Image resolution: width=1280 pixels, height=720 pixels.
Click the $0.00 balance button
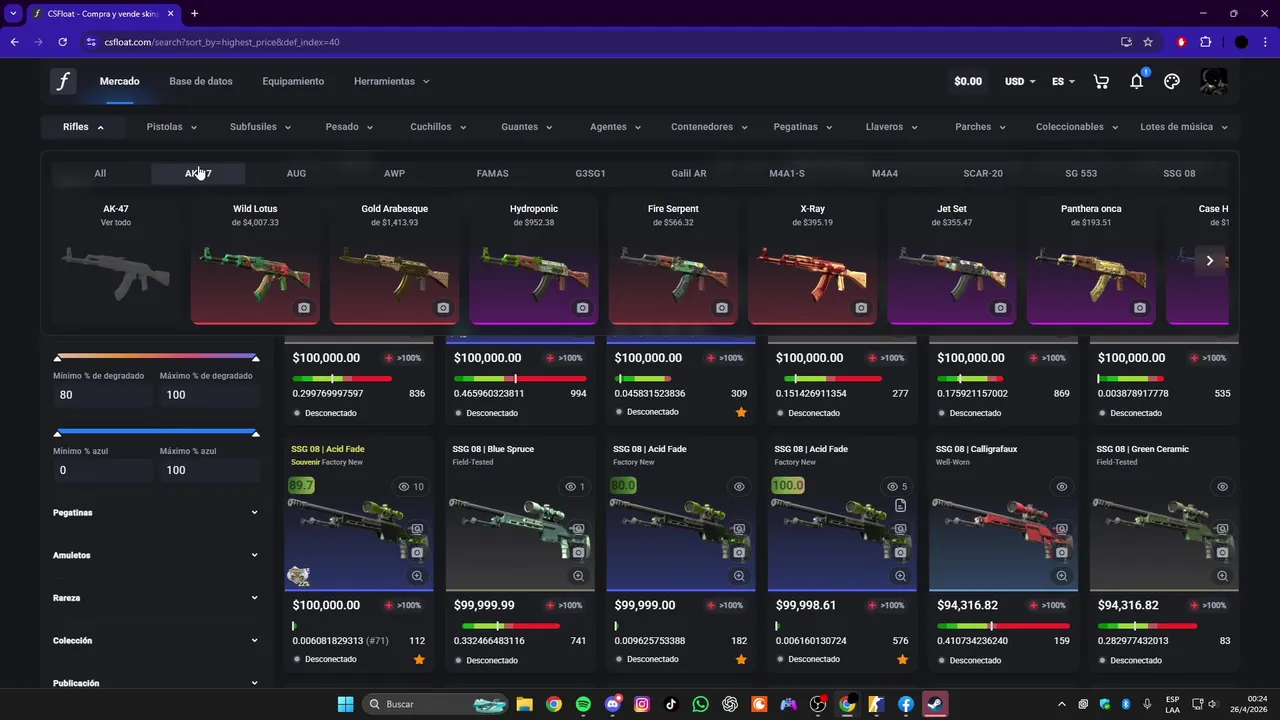click(968, 82)
